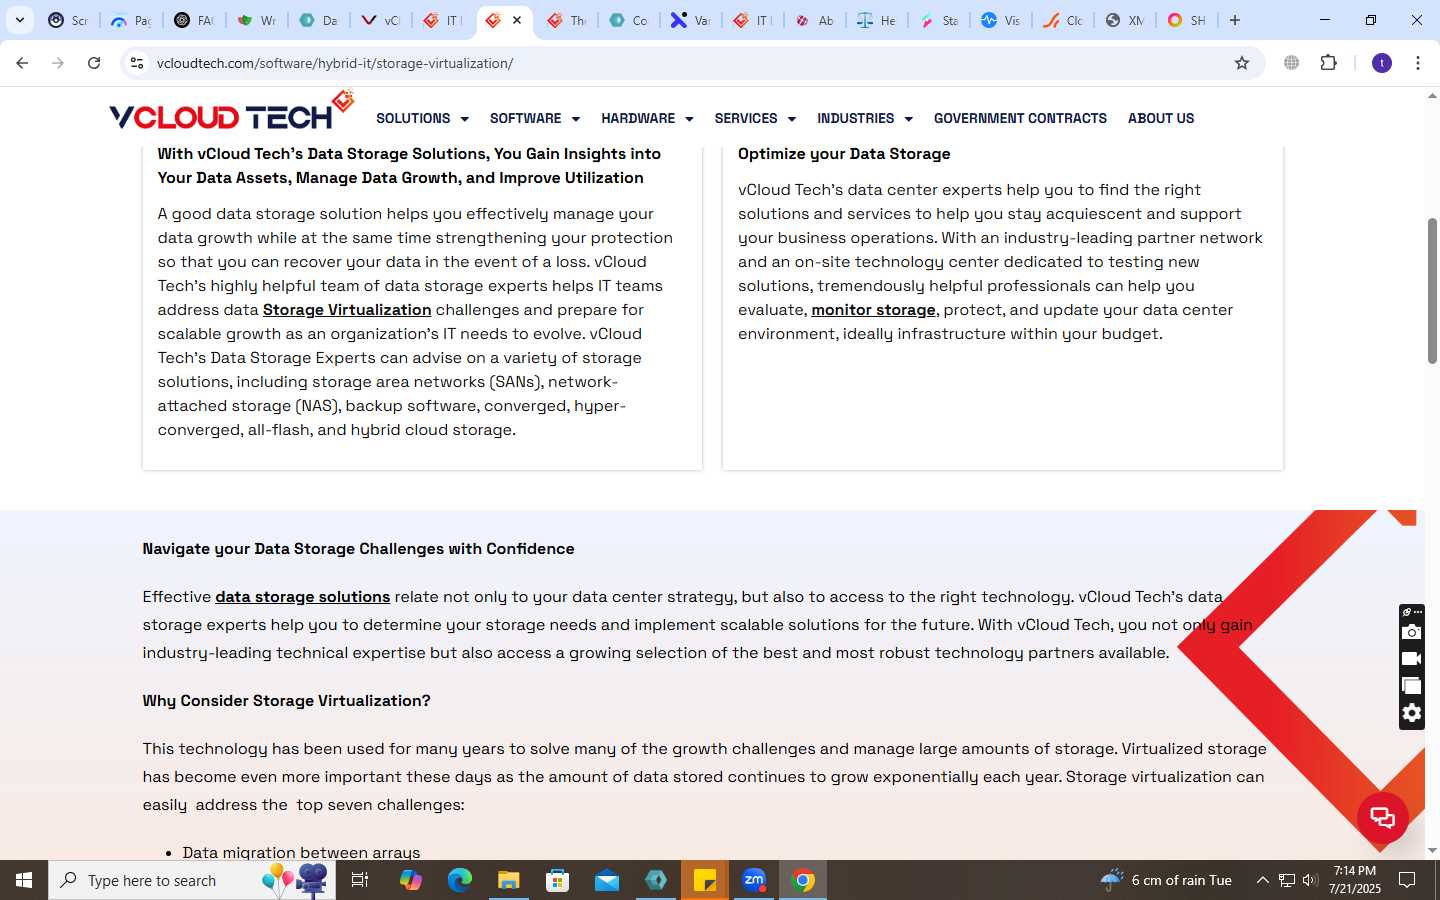Image resolution: width=1440 pixels, height=900 pixels.
Task: Expand the HARDWARE menu
Action: coord(647,118)
